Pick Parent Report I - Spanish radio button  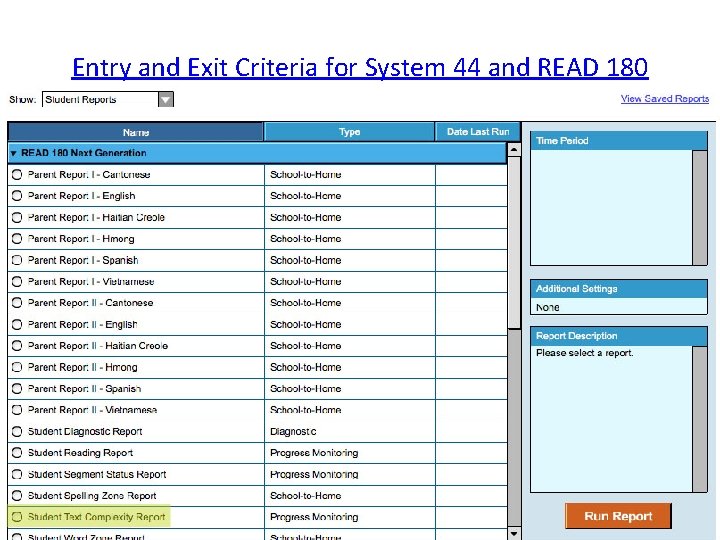tap(17, 260)
